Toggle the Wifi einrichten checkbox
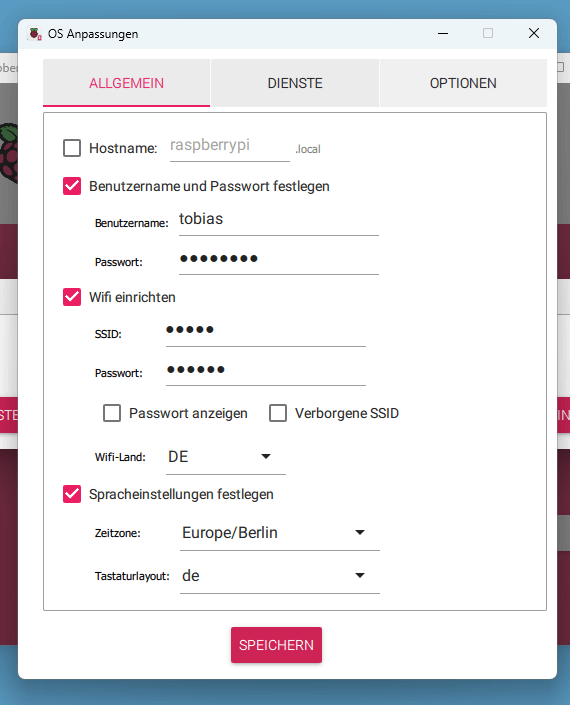This screenshot has width=570, height=705. [72, 297]
